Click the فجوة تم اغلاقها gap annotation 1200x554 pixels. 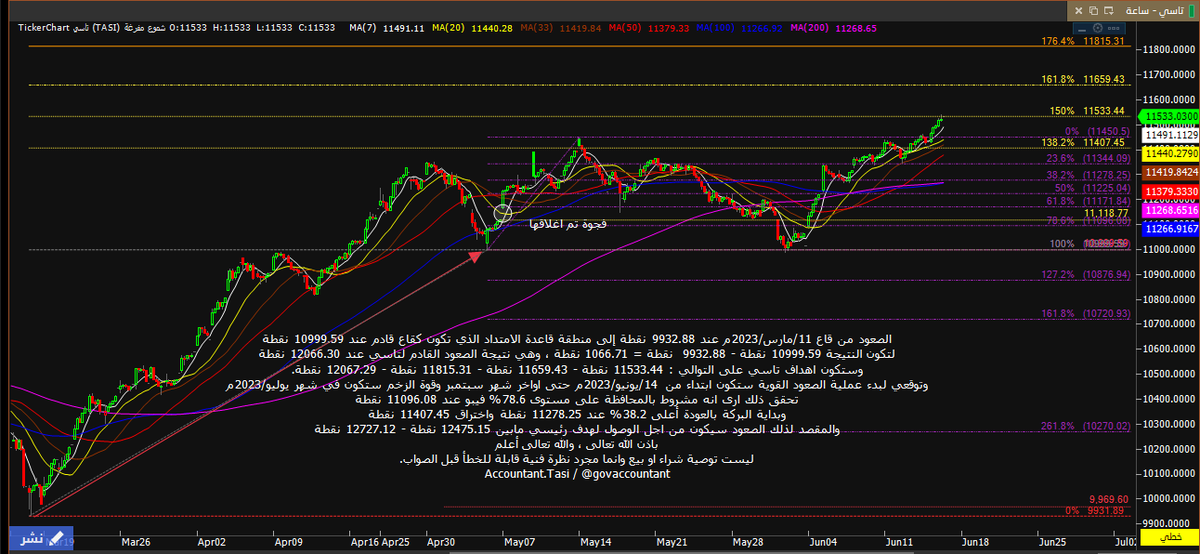tap(568, 224)
